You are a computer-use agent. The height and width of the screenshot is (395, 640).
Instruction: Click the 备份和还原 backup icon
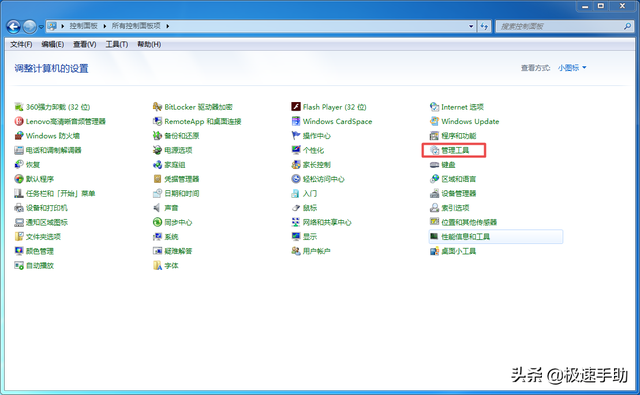157,135
